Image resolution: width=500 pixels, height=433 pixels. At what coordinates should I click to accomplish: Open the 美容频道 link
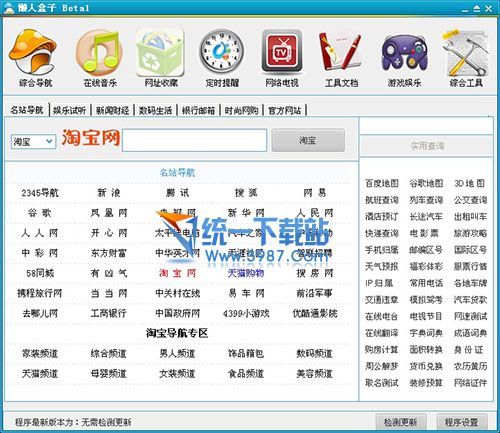click(x=315, y=374)
